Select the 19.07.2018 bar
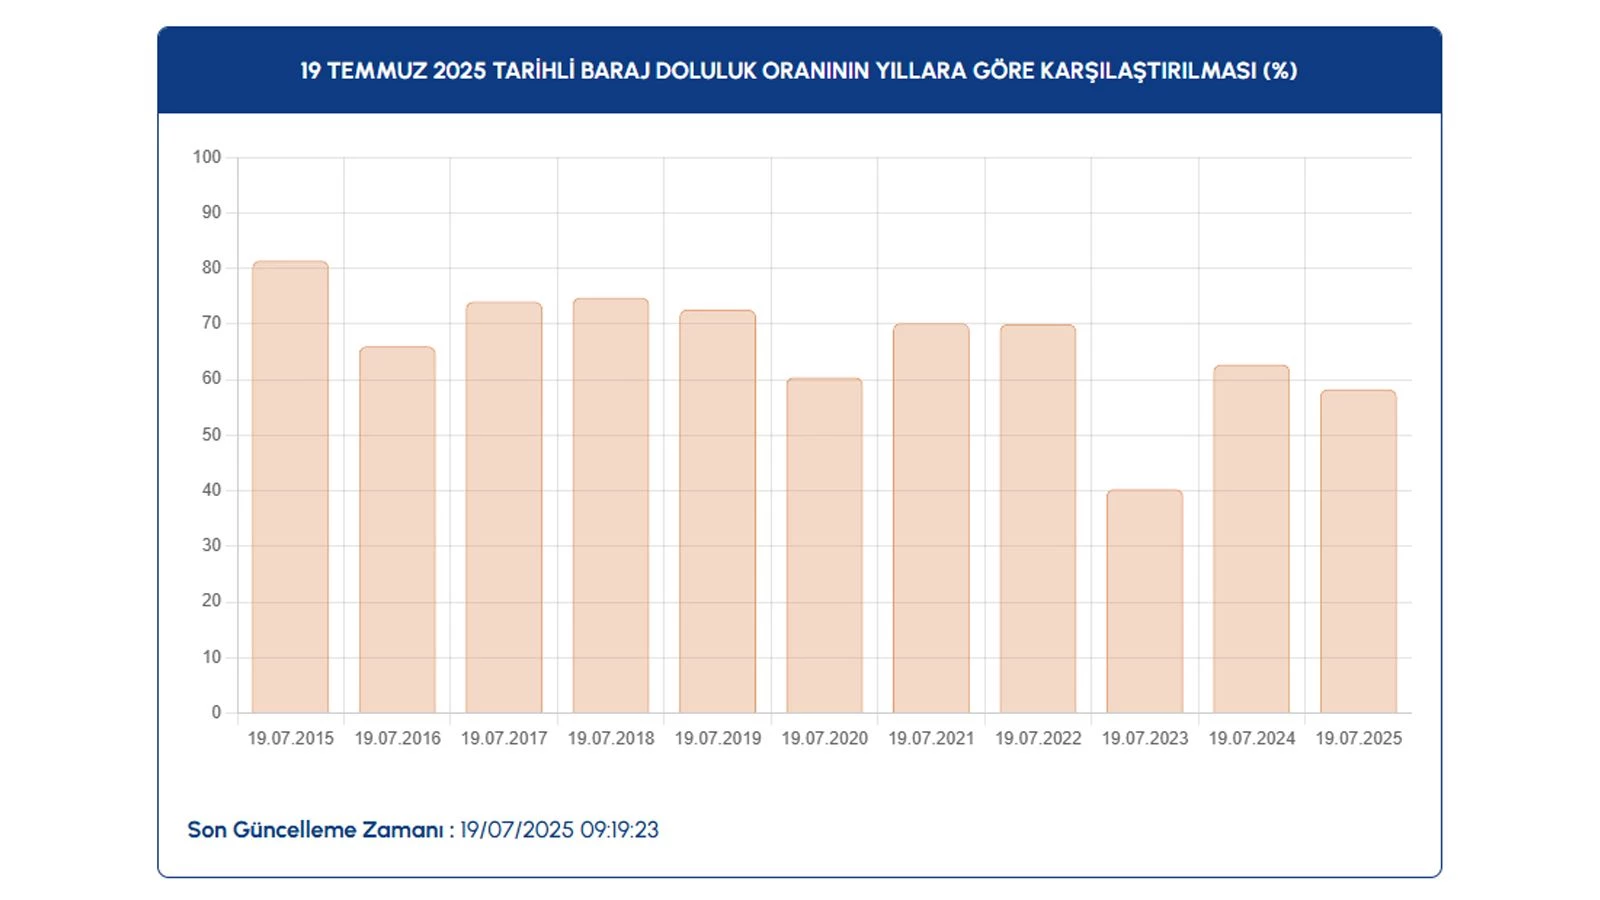The width and height of the screenshot is (1600, 900). [611, 506]
